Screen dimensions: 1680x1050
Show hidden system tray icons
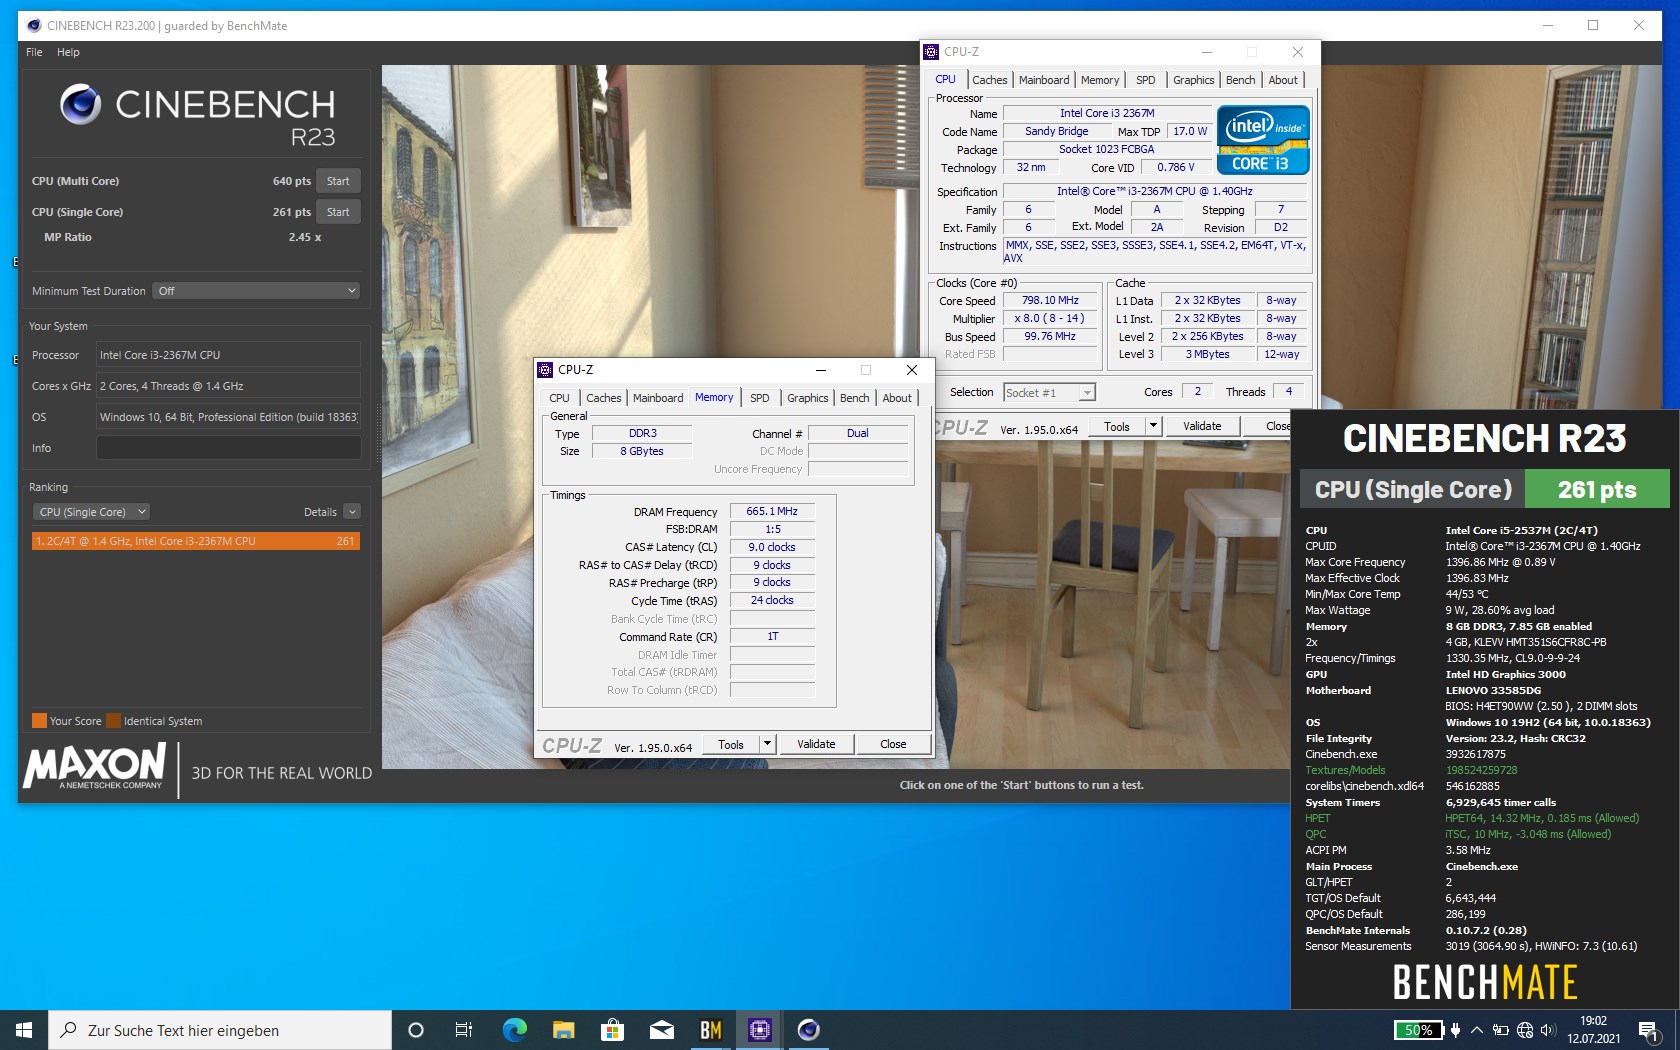point(1477,1030)
